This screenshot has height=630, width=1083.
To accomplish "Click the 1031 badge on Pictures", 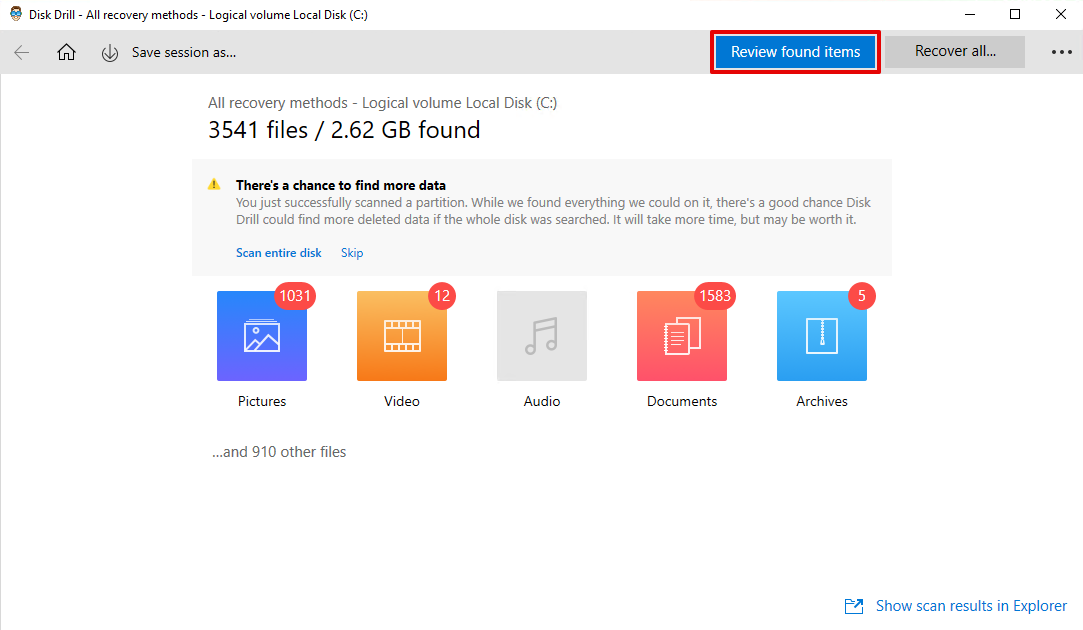I will (x=295, y=296).
